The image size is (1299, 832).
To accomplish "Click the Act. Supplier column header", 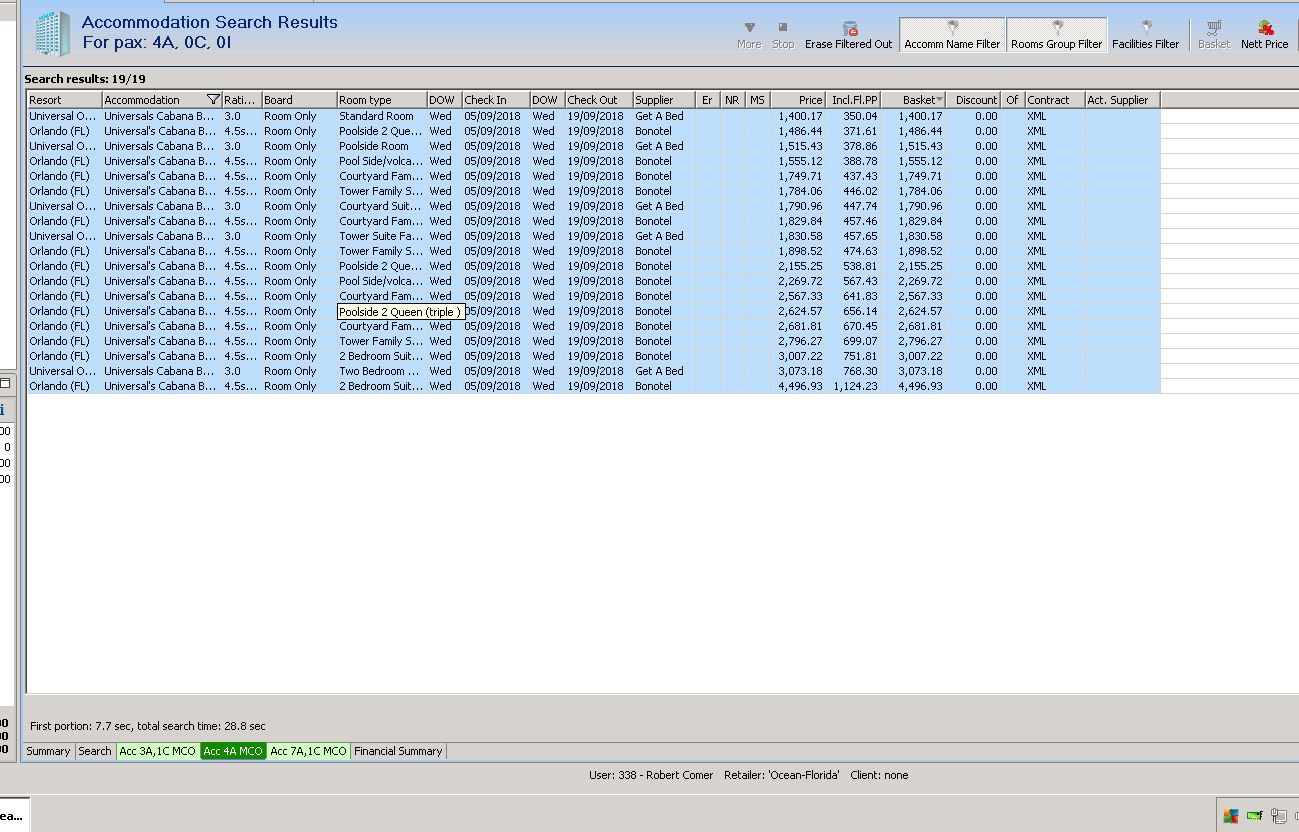I will point(1122,100).
